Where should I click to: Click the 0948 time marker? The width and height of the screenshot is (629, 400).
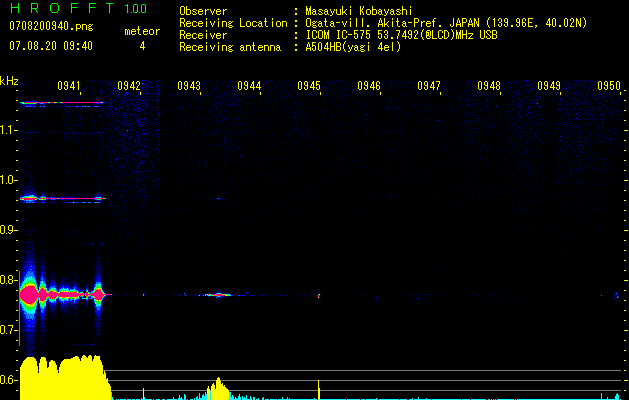(489, 86)
